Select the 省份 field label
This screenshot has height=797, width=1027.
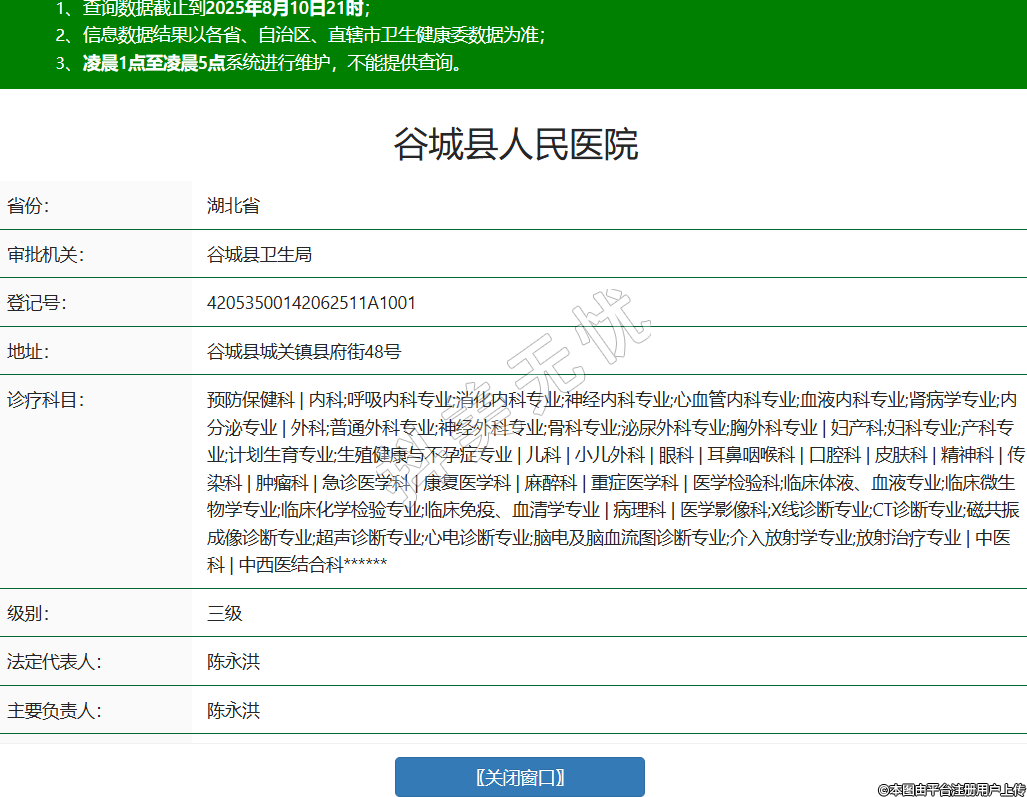[28, 206]
